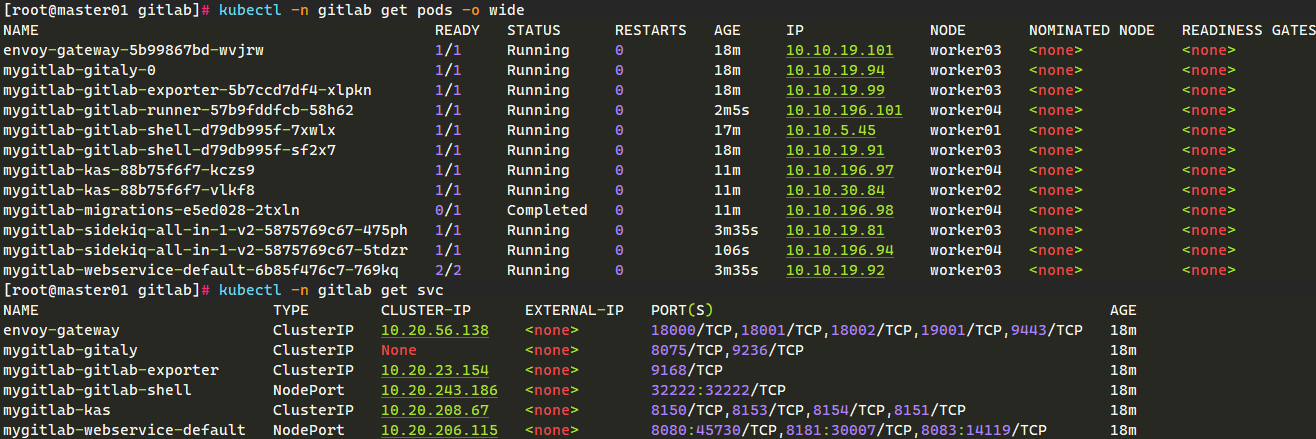Click webservice ports starting 8080:45730/TCP
Viewport: 1316px width, 439px height.
849,430
